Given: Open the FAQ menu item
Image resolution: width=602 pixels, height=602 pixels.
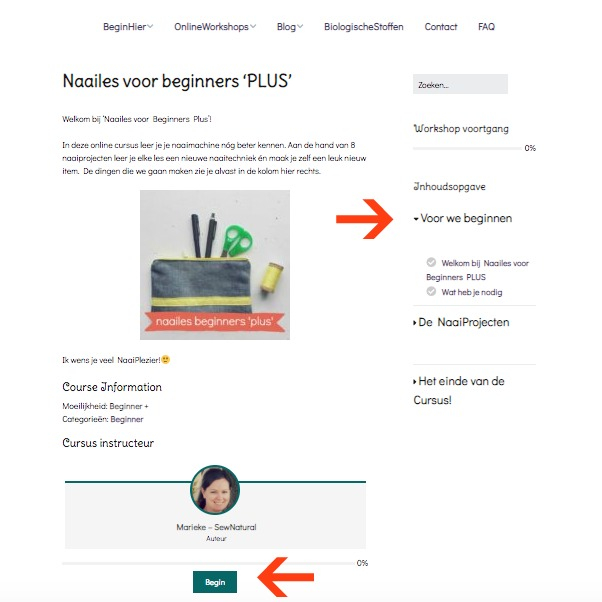Looking at the screenshot, I should (486, 26).
